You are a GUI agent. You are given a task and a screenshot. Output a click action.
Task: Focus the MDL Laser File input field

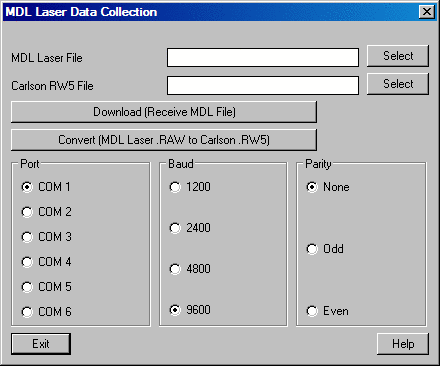263,58
